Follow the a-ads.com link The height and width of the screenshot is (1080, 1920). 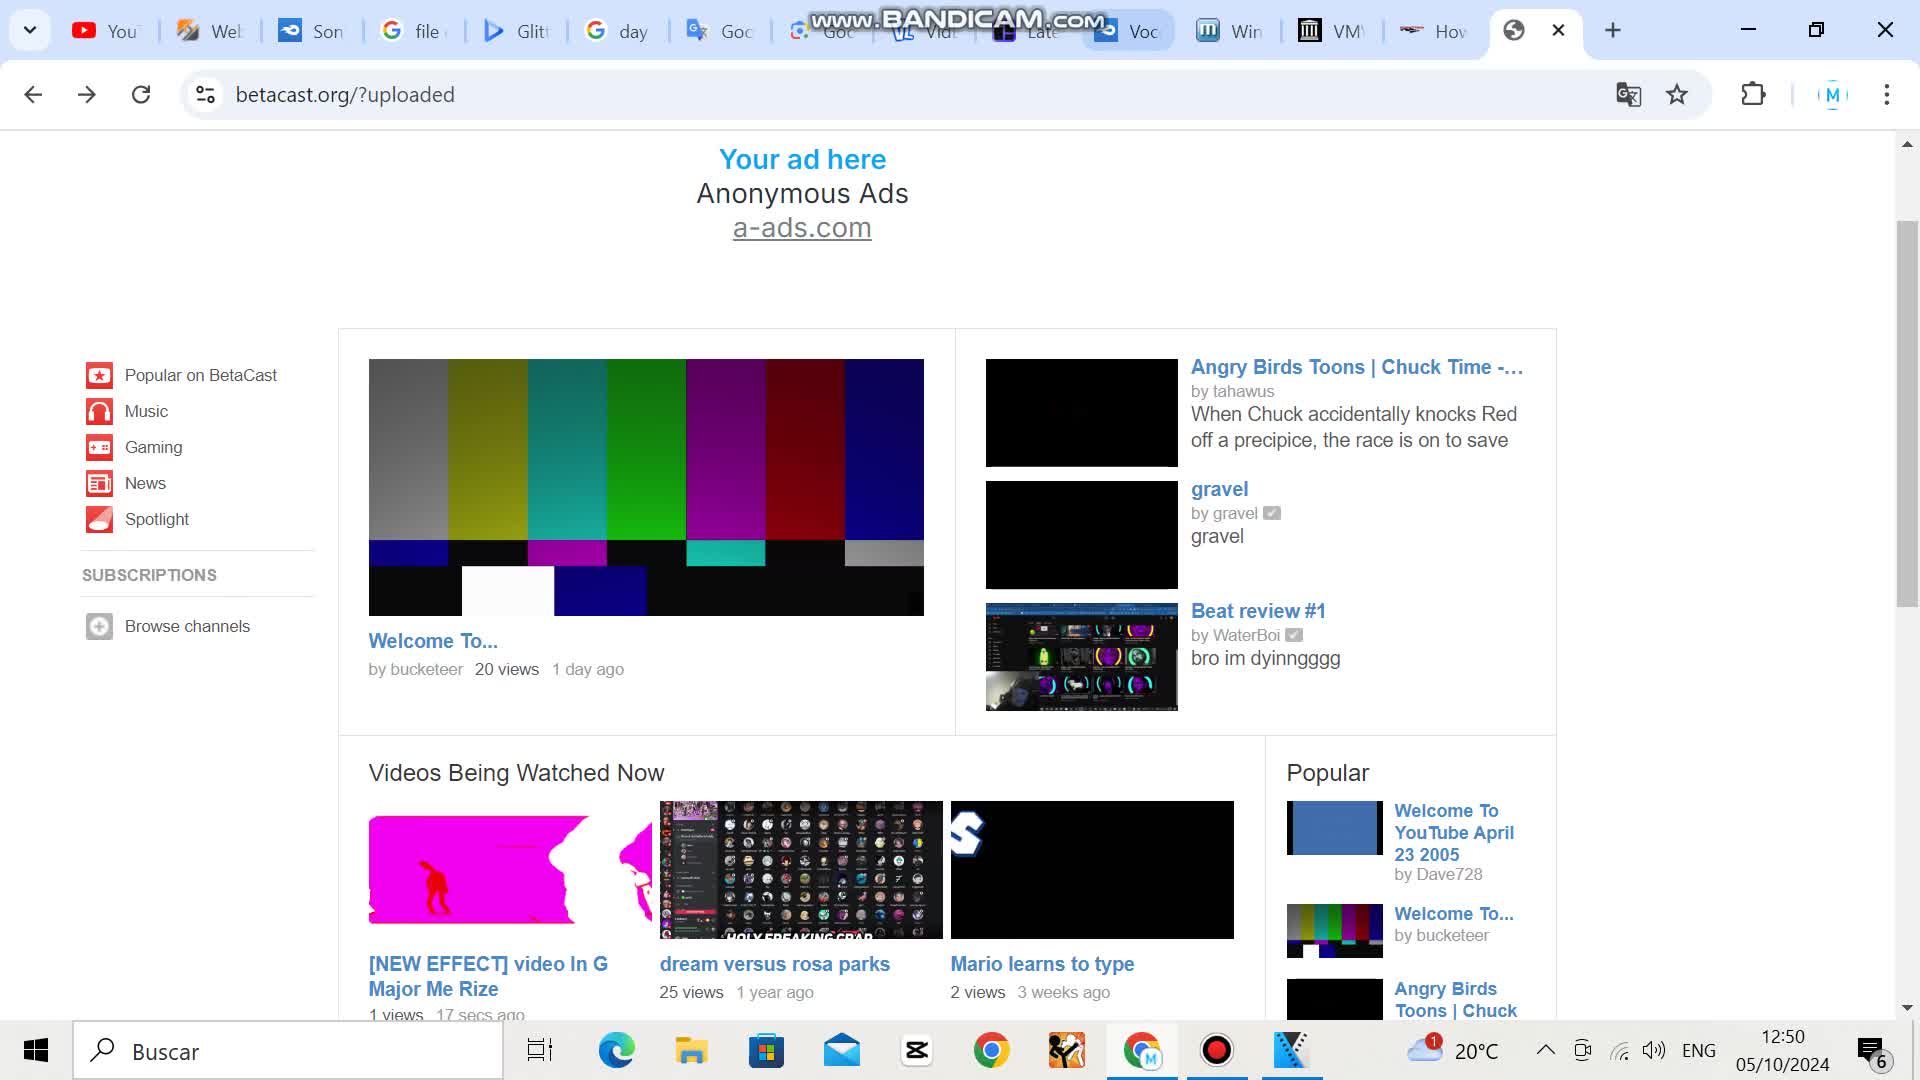pyautogui.click(x=802, y=227)
